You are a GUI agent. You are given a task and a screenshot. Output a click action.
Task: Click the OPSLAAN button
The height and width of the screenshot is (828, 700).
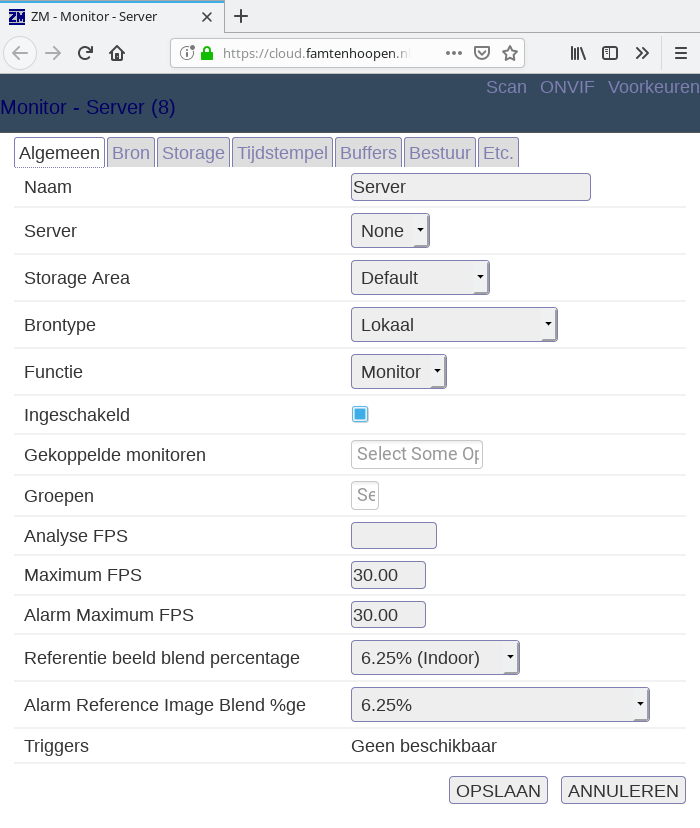tap(498, 791)
